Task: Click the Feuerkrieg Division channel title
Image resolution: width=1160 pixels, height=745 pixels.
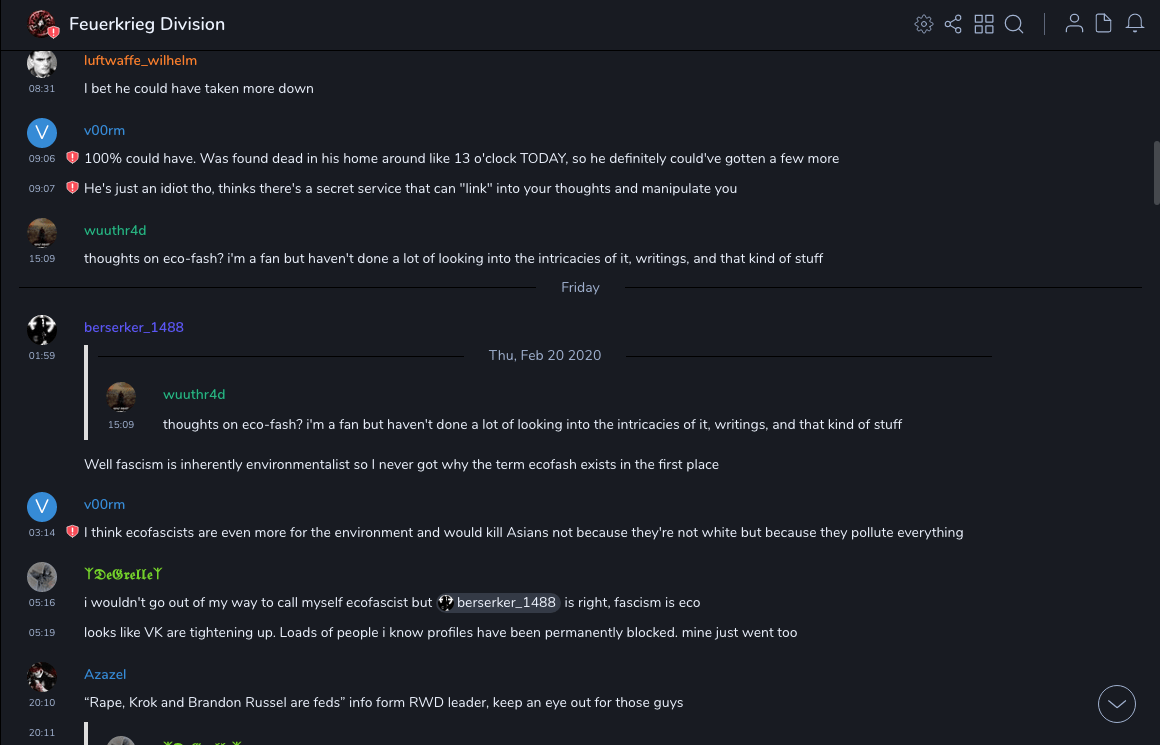Action: 147,24
